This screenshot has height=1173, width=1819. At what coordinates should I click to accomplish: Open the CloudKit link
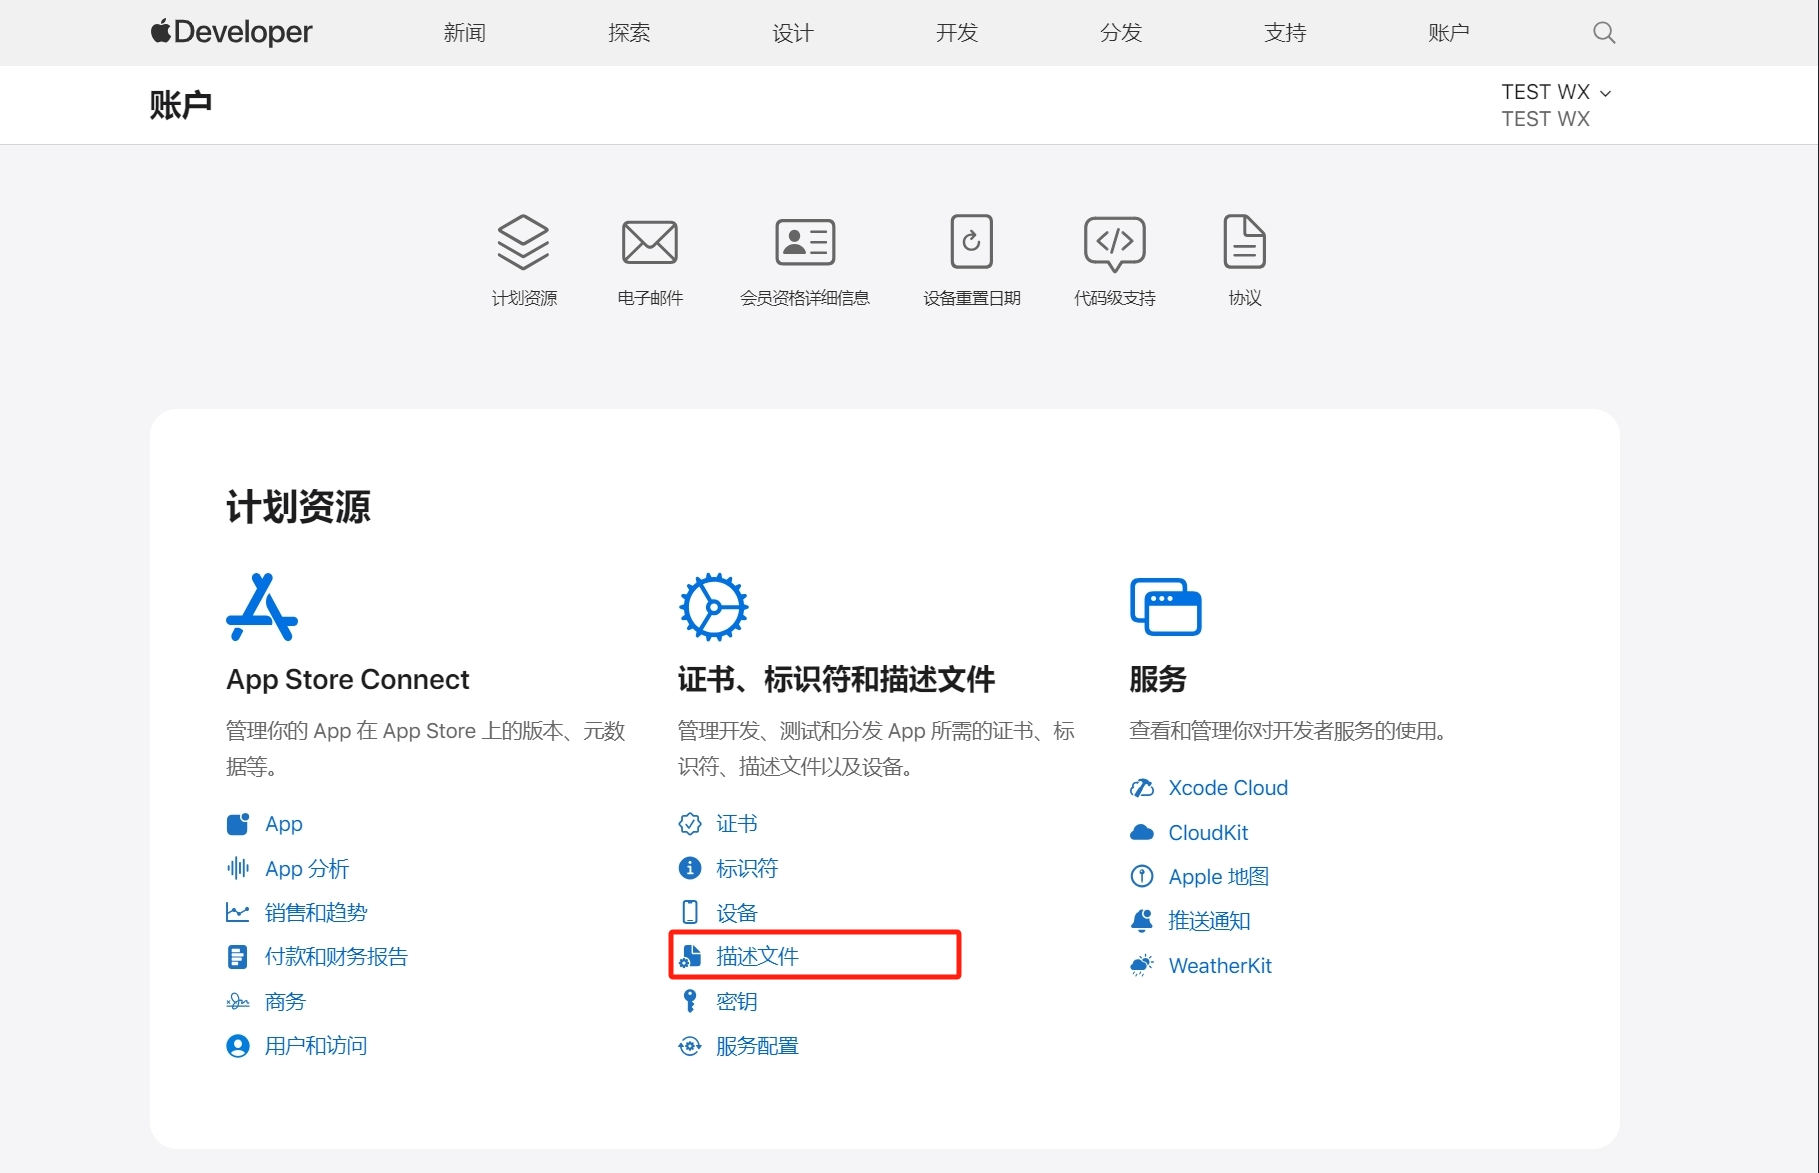pyautogui.click(x=1208, y=832)
